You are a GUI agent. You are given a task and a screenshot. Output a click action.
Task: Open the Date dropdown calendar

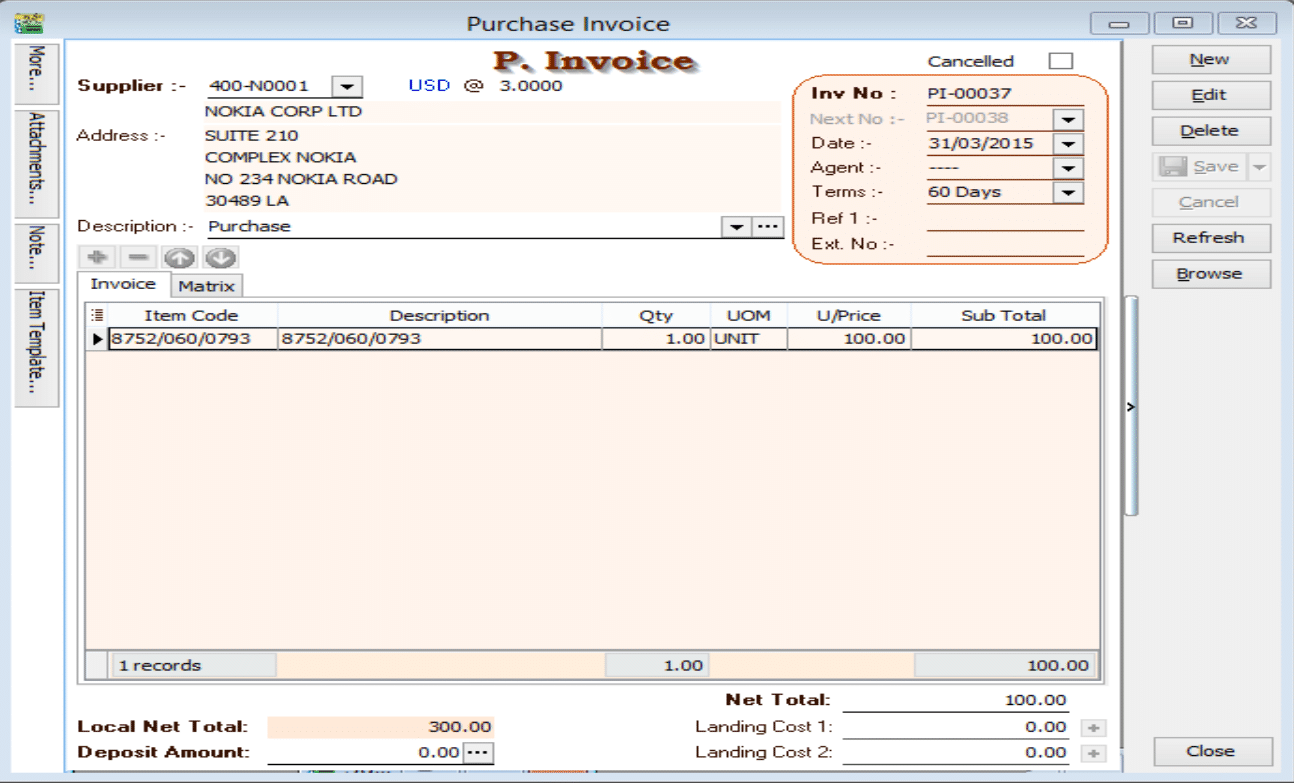[1069, 144]
